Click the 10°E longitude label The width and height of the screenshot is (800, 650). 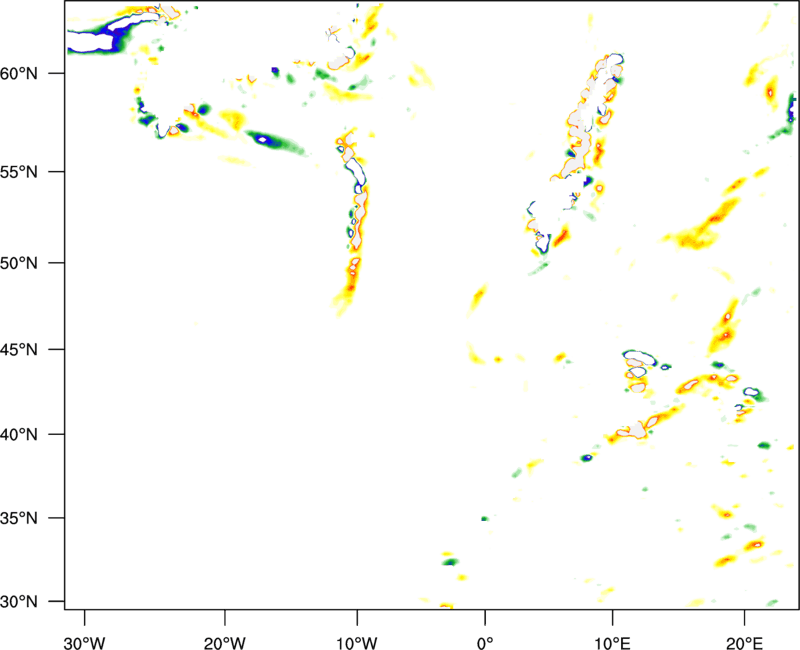pyautogui.click(x=612, y=643)
